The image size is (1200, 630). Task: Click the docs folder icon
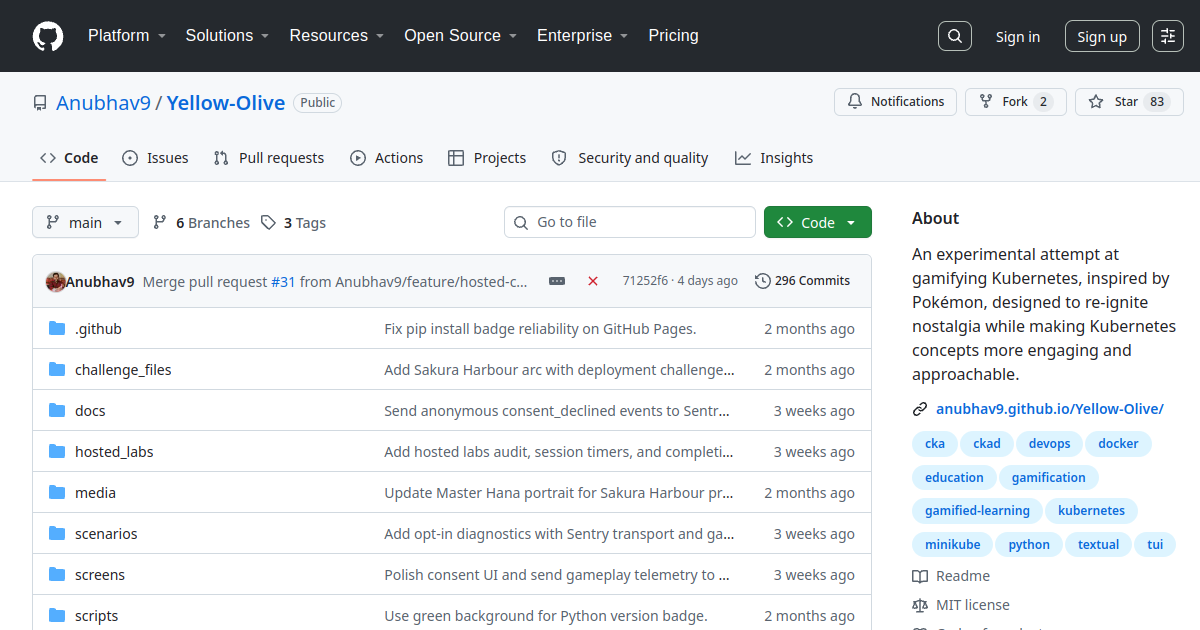click(57, 411)
